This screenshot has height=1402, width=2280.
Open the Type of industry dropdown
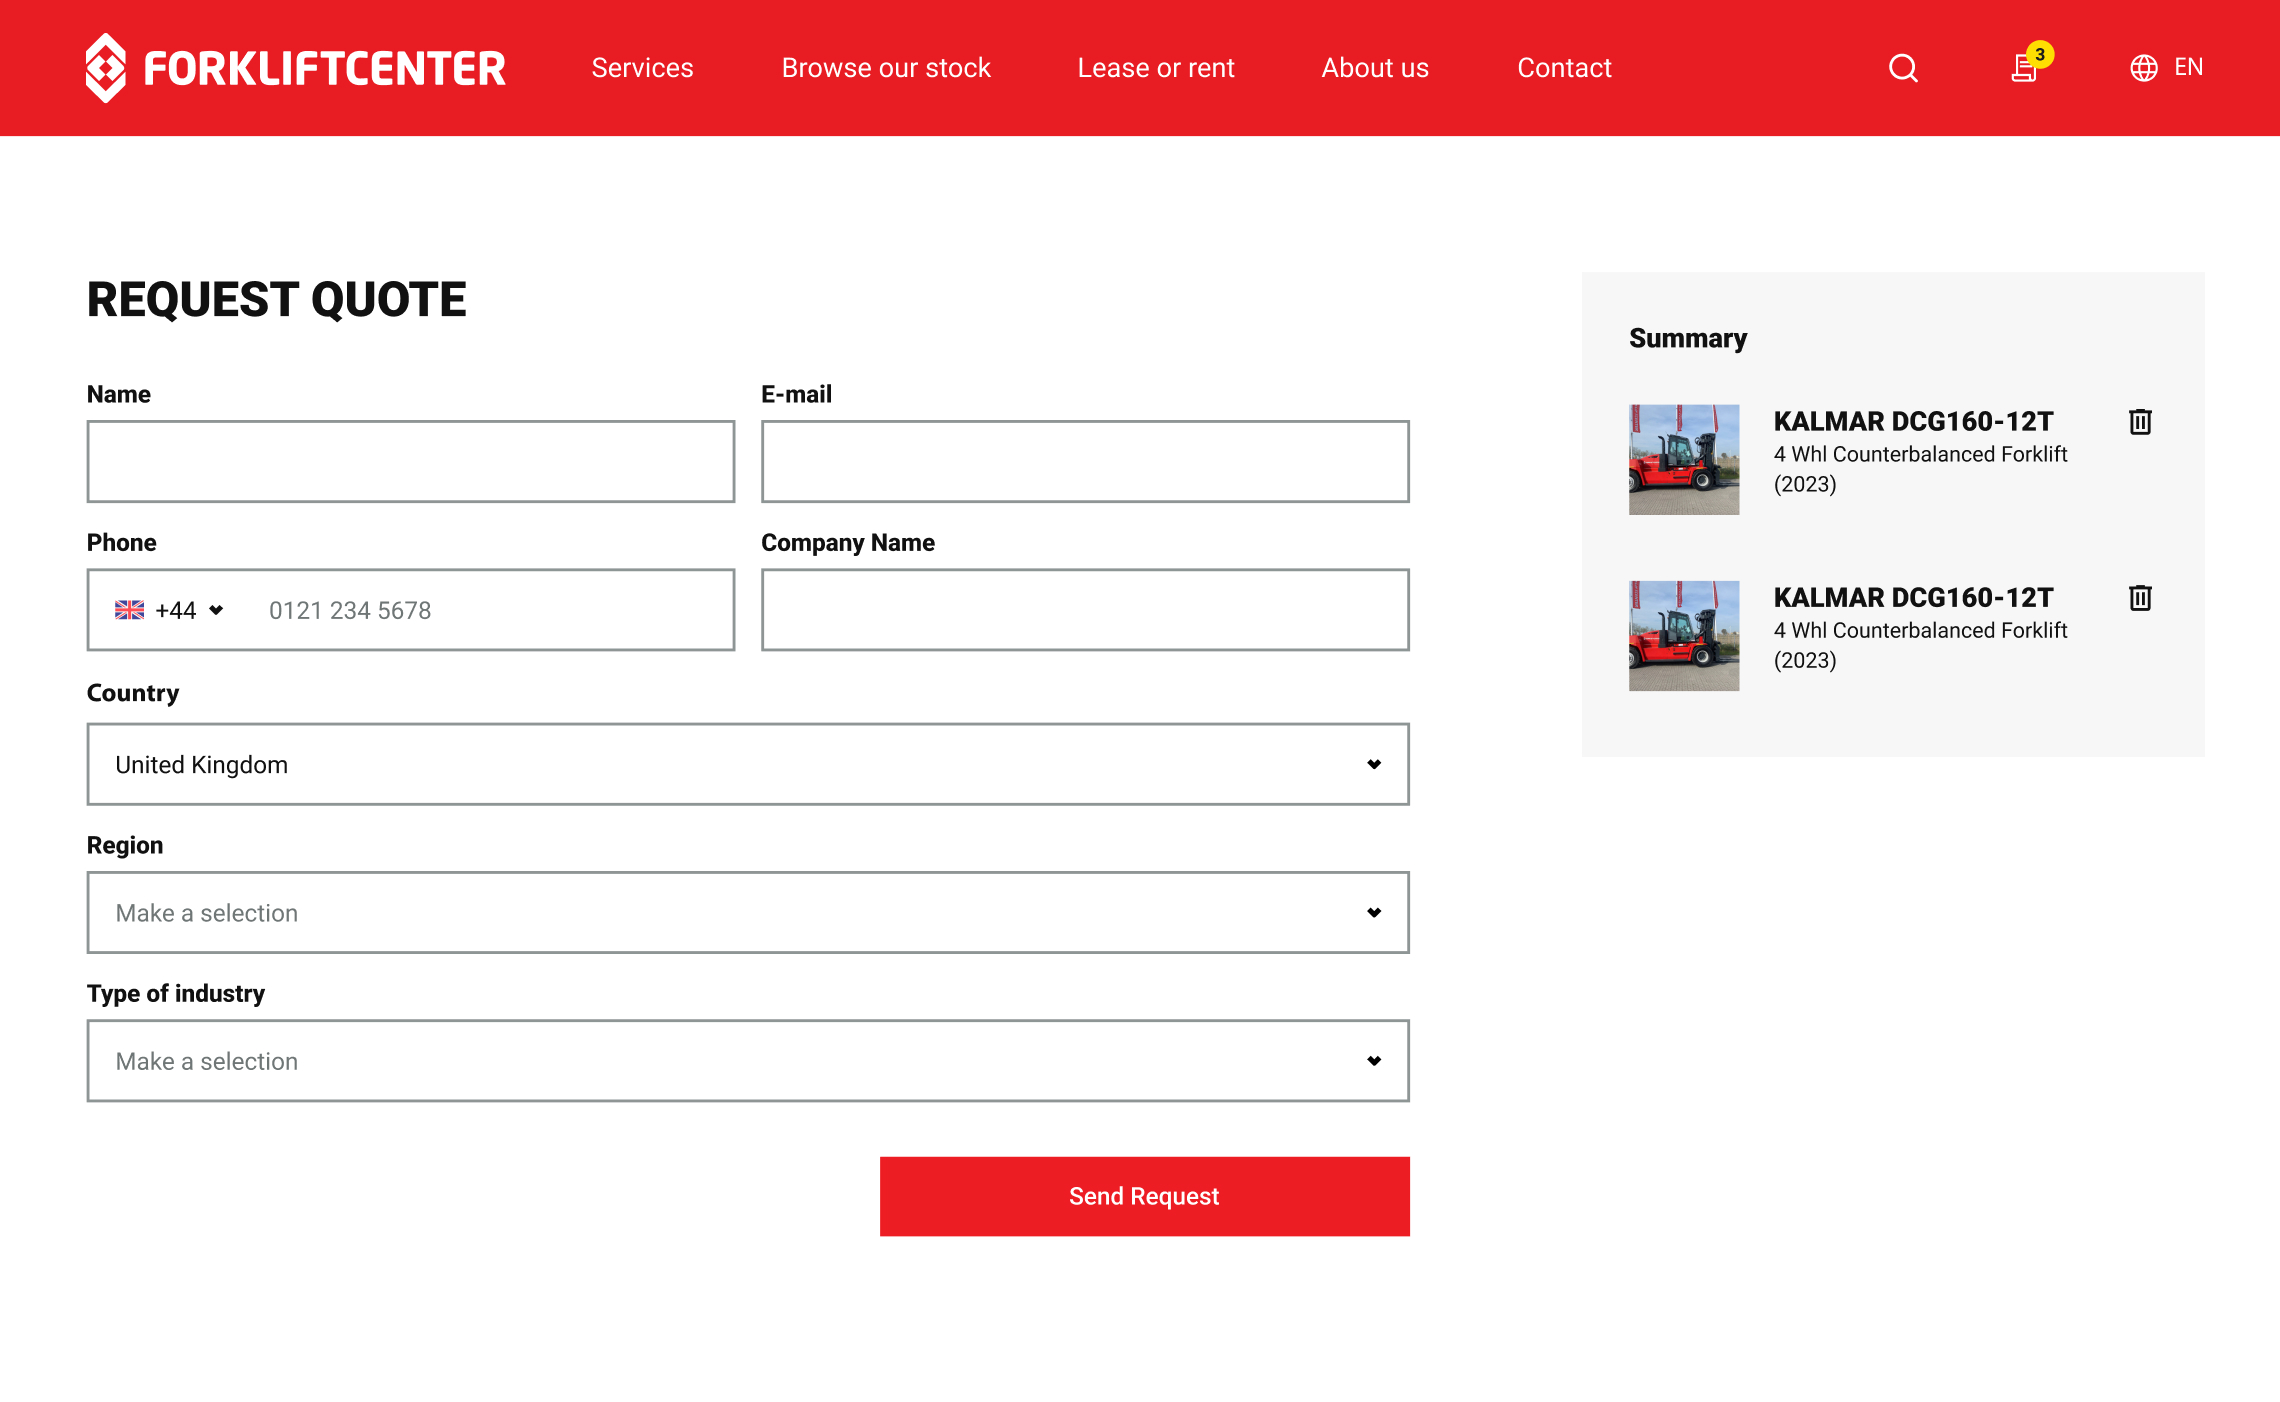coord(748,1060)
